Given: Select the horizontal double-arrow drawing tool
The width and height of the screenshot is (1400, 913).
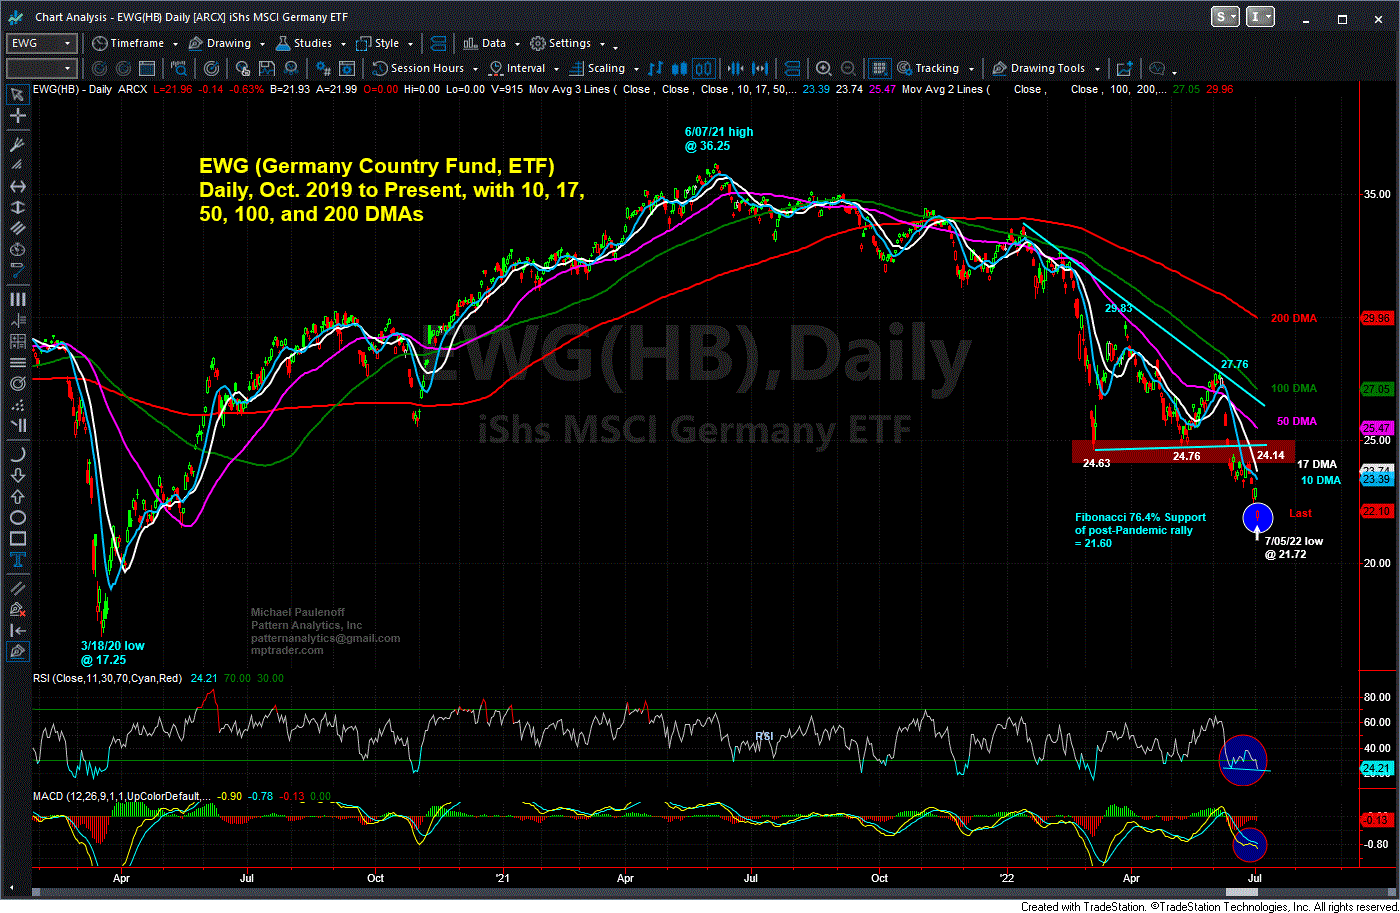Looking at the screenshot, I should 17,187.
